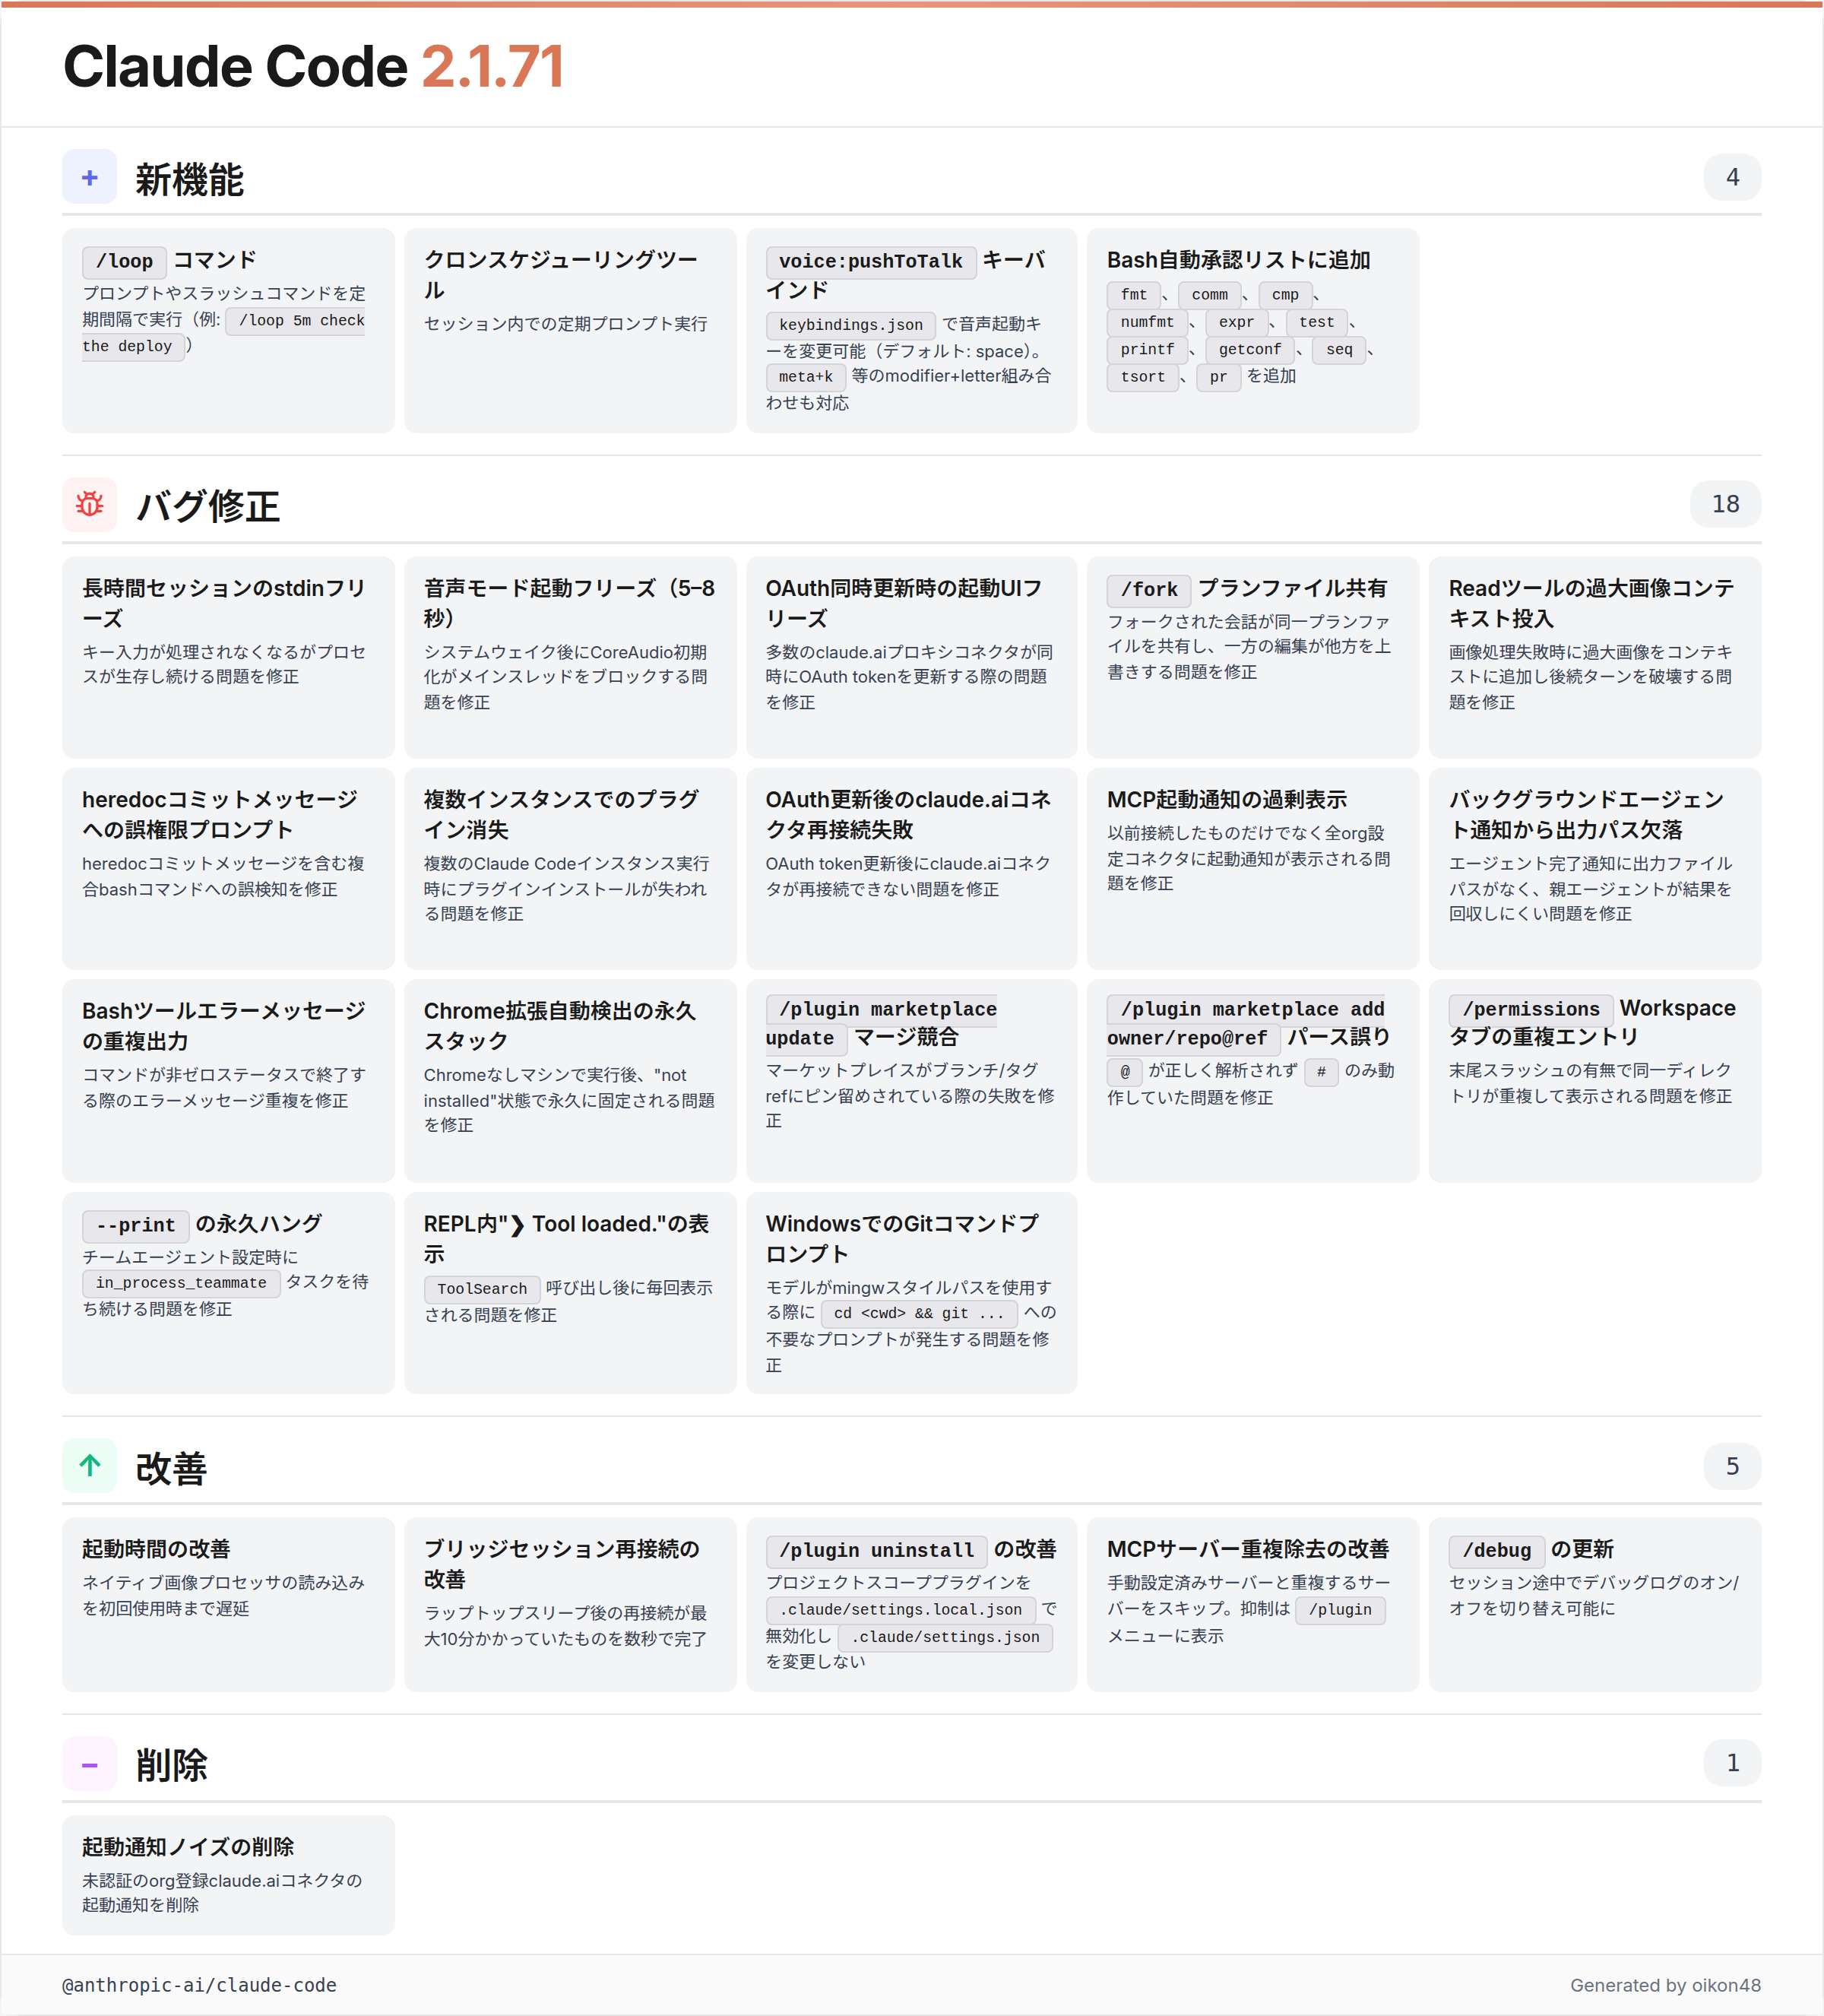Click the count badge 5 for 改善
This screenshot has width=1824, height=2016.
(x=1732, y=1466)
